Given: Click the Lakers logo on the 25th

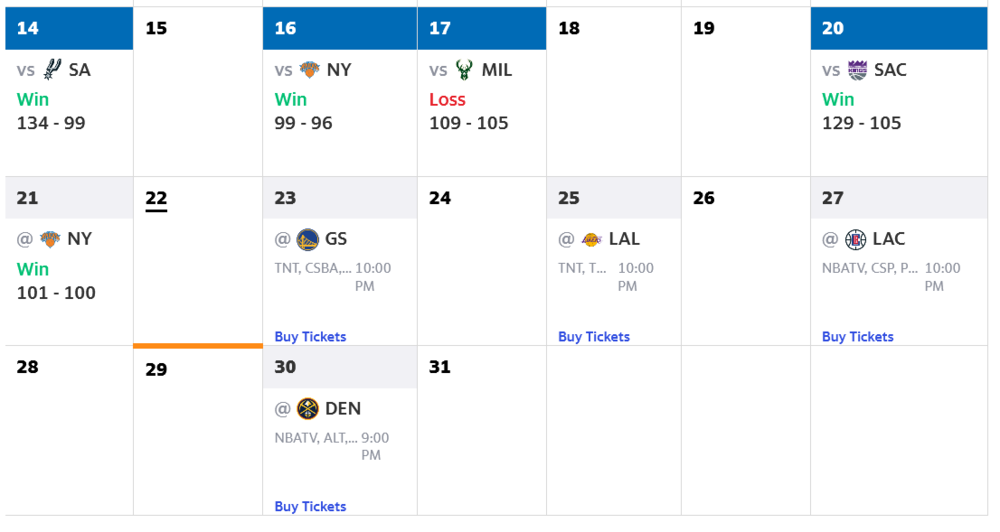Looking at the screenshot, I should [x=592, y=239].
